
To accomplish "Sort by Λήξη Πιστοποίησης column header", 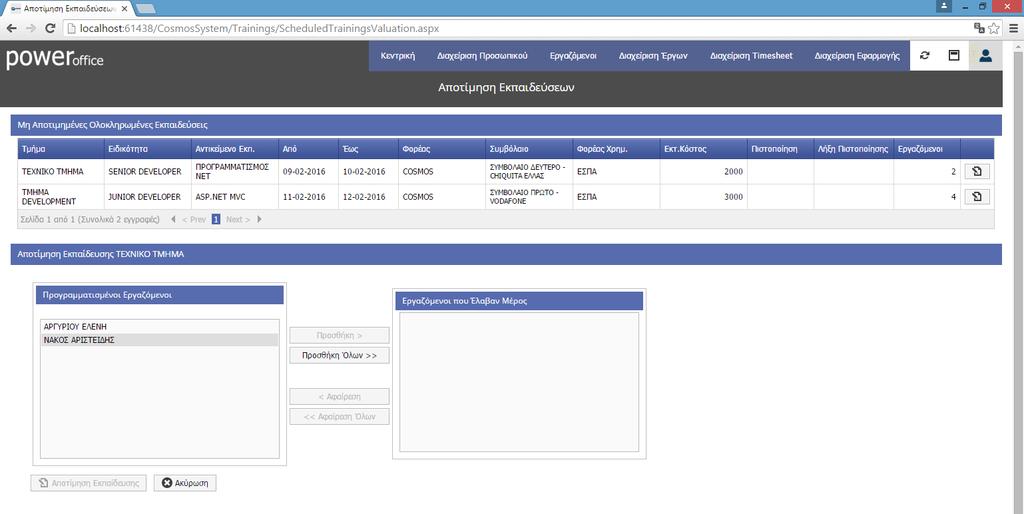I will tap(854, 149).
